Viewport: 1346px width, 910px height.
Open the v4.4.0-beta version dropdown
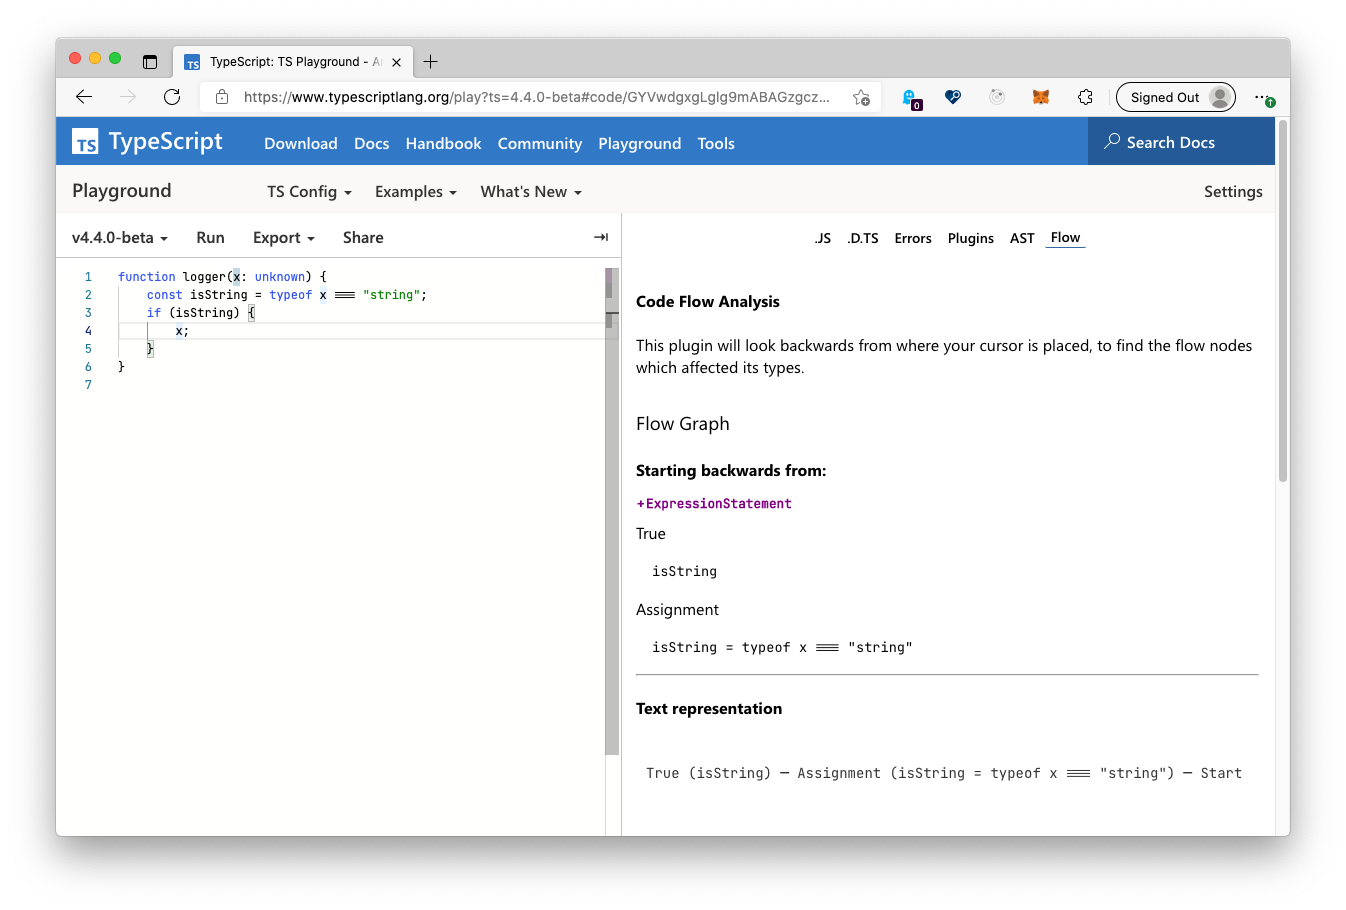[x=120, y=237]
